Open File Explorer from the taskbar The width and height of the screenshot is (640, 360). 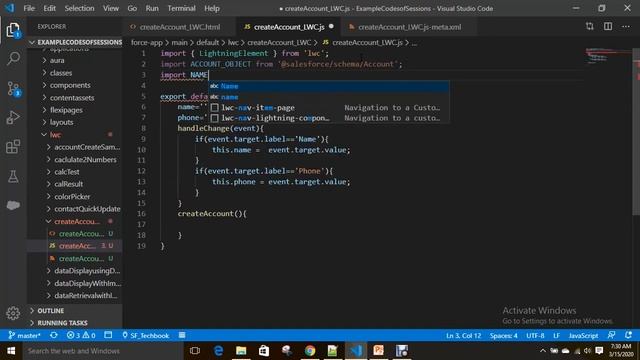[241, 351]
